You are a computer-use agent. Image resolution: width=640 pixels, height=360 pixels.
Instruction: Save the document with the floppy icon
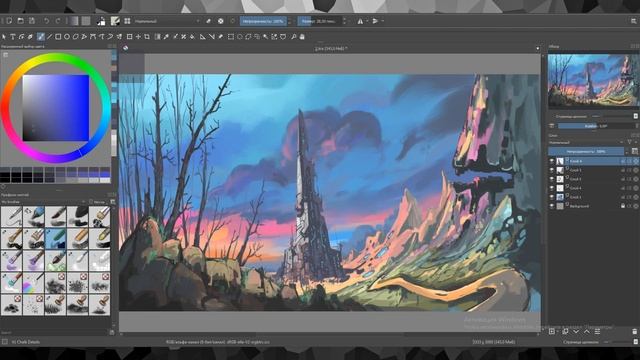point(32,21)
